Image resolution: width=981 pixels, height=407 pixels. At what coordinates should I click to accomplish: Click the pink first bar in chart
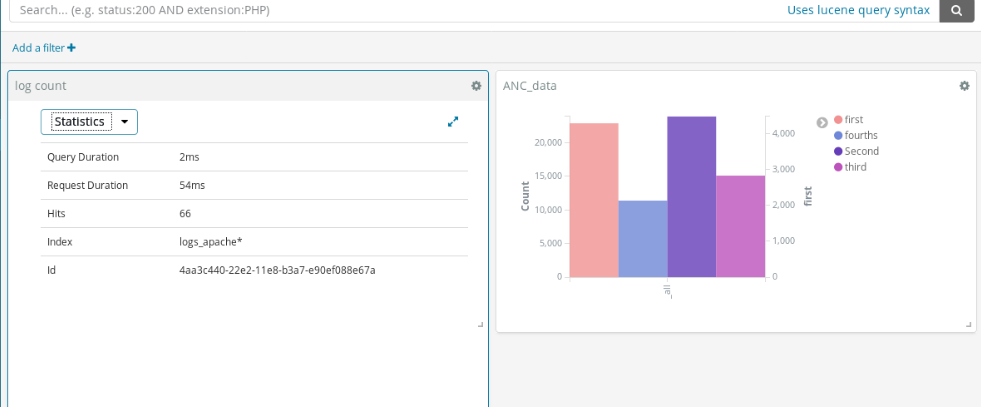(x=594, y=200)
